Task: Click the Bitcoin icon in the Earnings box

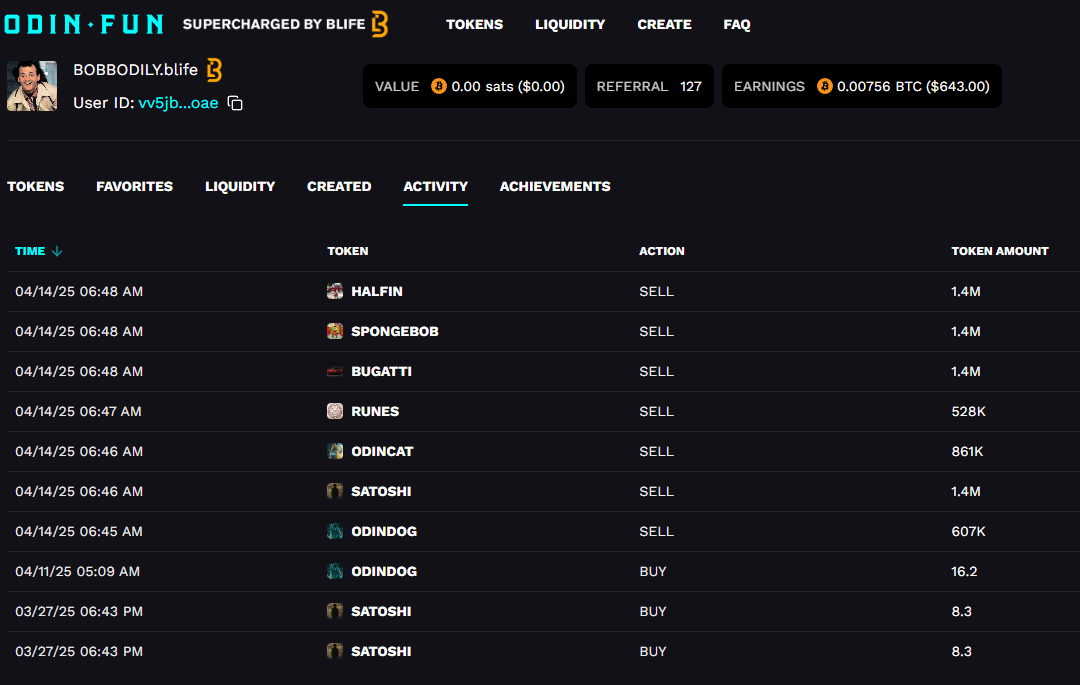Action: pos(824,87)
